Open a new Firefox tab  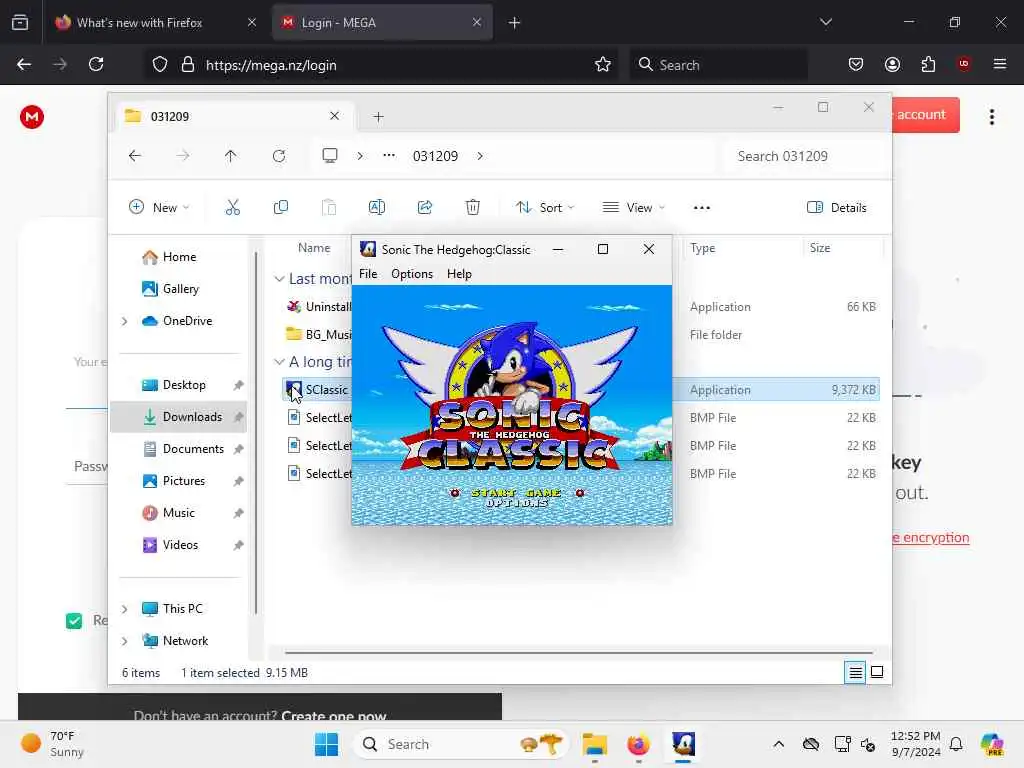tap(514, 23)
